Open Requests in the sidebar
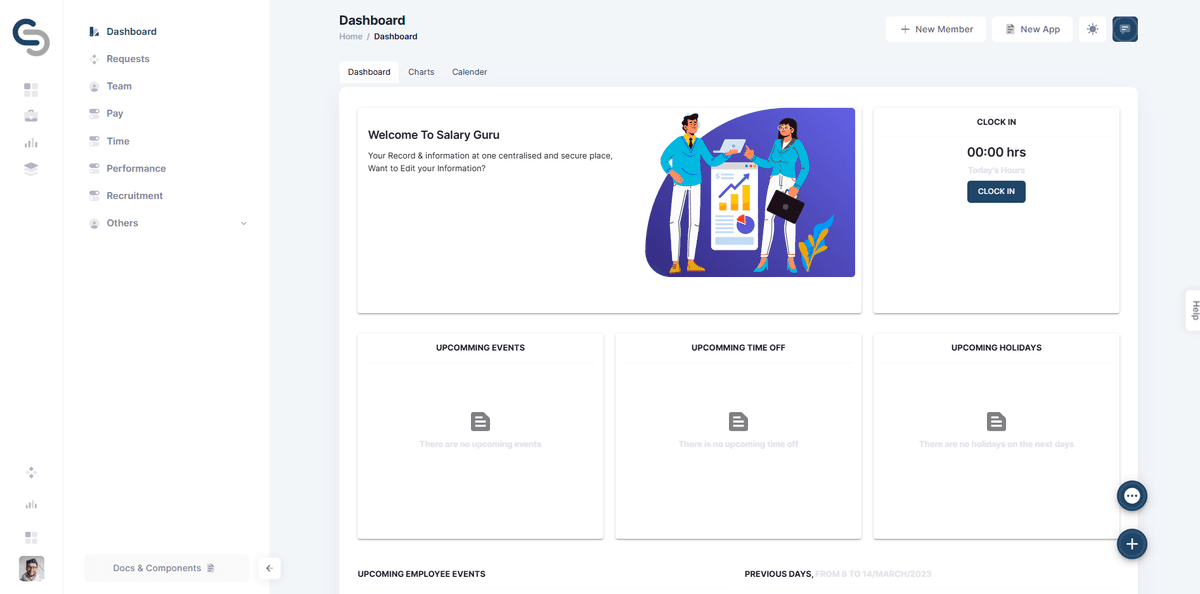 tap(128, 59)
